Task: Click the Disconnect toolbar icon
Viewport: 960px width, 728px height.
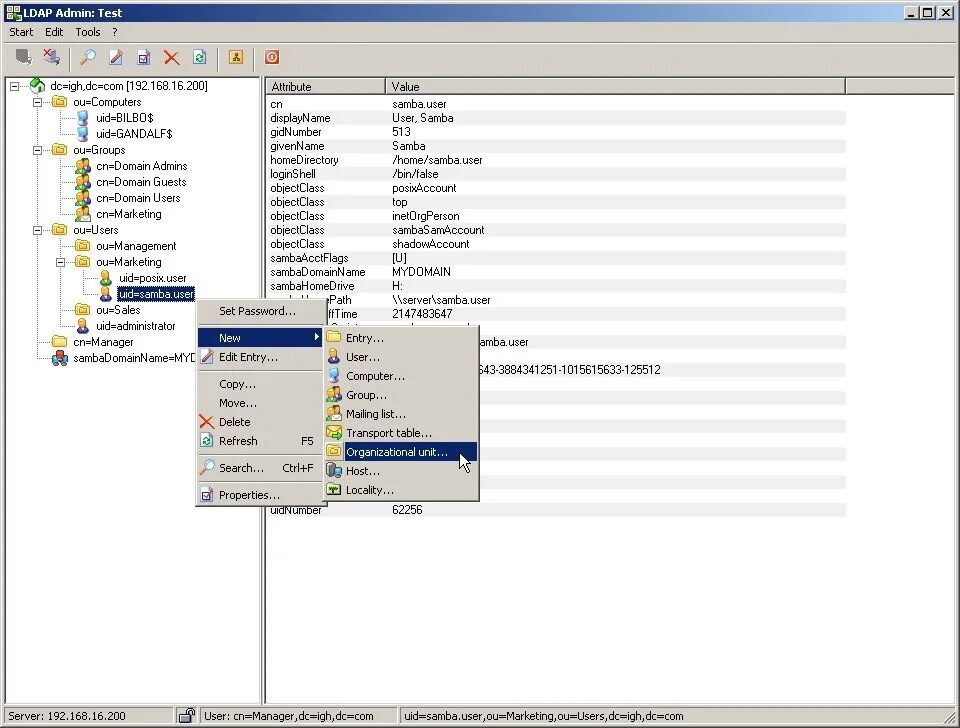Action: tap(52, 58)
